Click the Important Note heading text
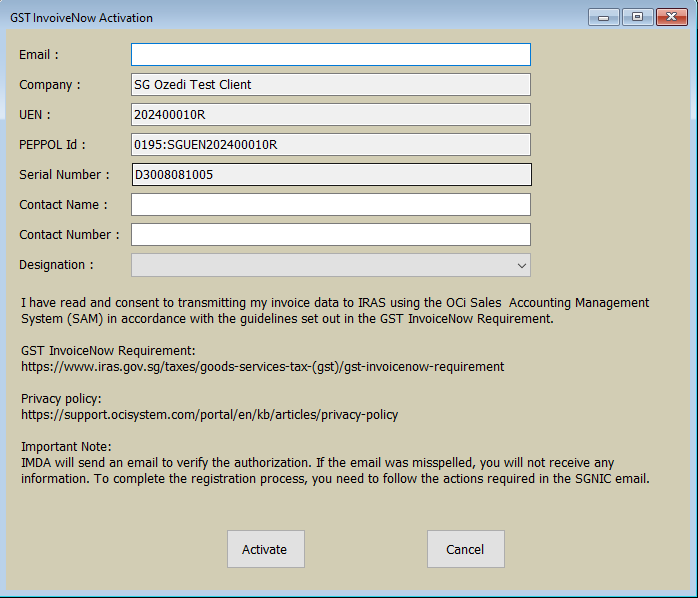The image size is (698, 598). 66,446
